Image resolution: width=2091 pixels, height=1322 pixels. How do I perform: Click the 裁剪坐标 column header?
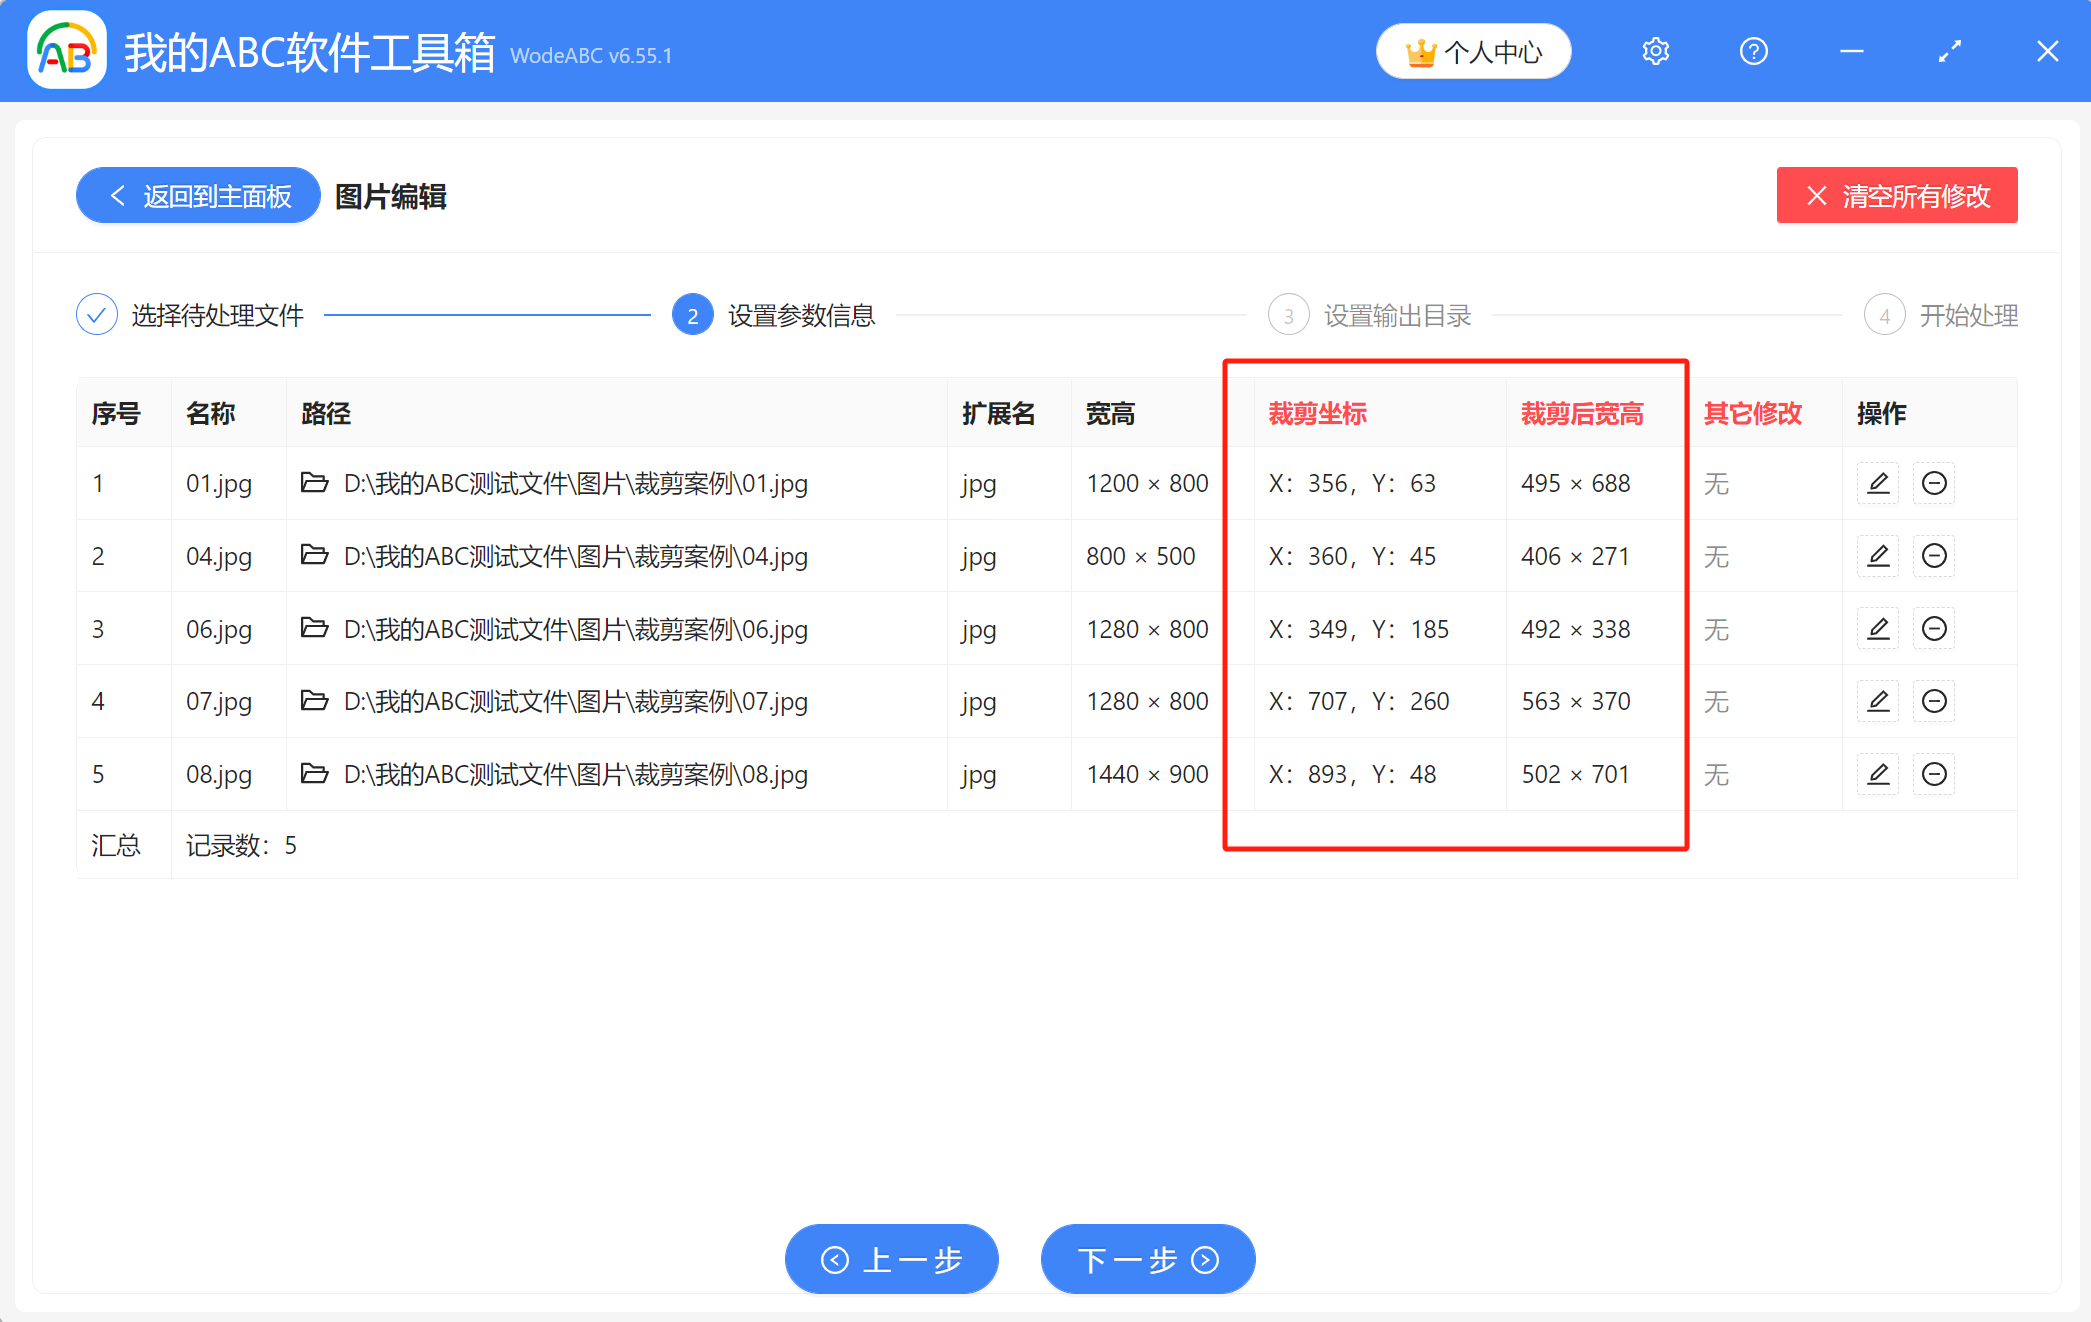(1317, 414)
